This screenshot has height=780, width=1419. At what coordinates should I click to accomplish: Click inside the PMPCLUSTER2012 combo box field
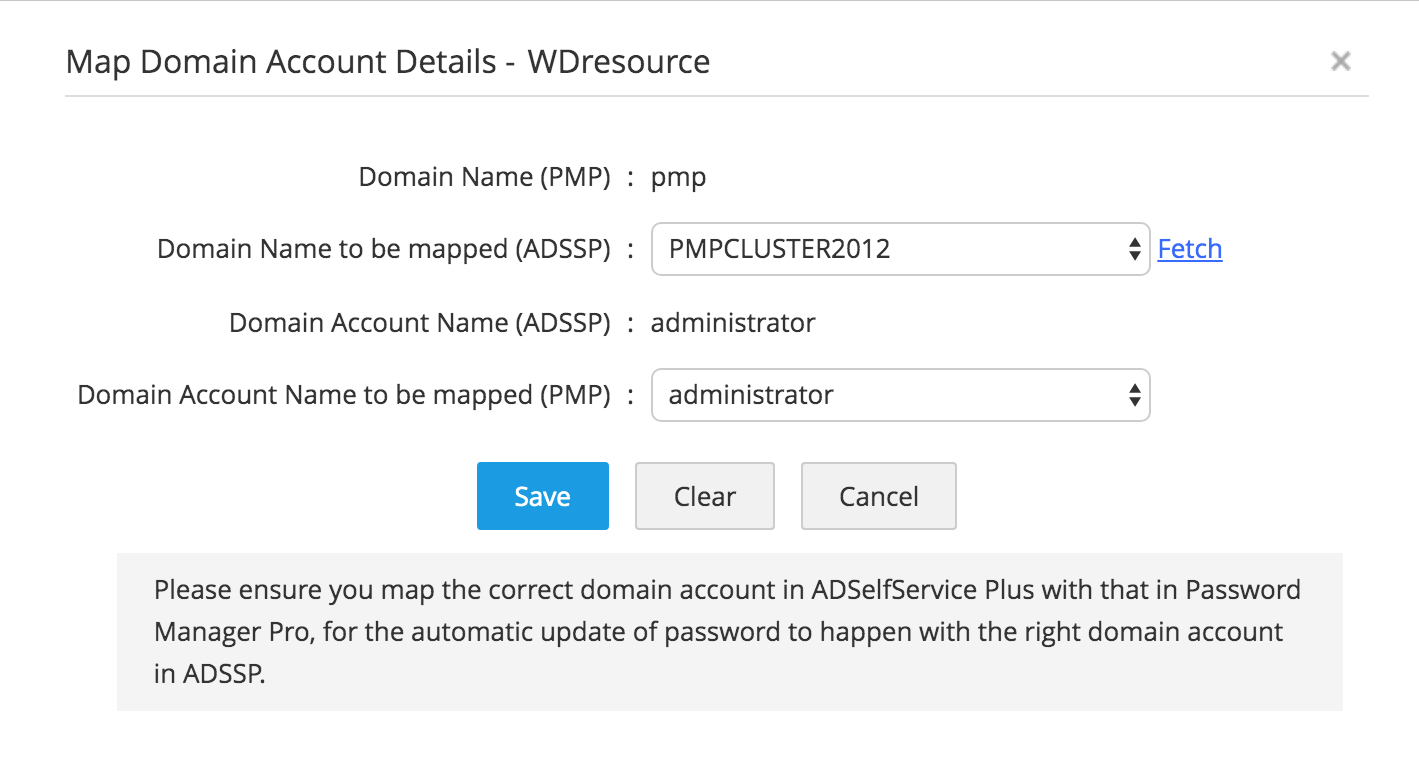point(850,249)
